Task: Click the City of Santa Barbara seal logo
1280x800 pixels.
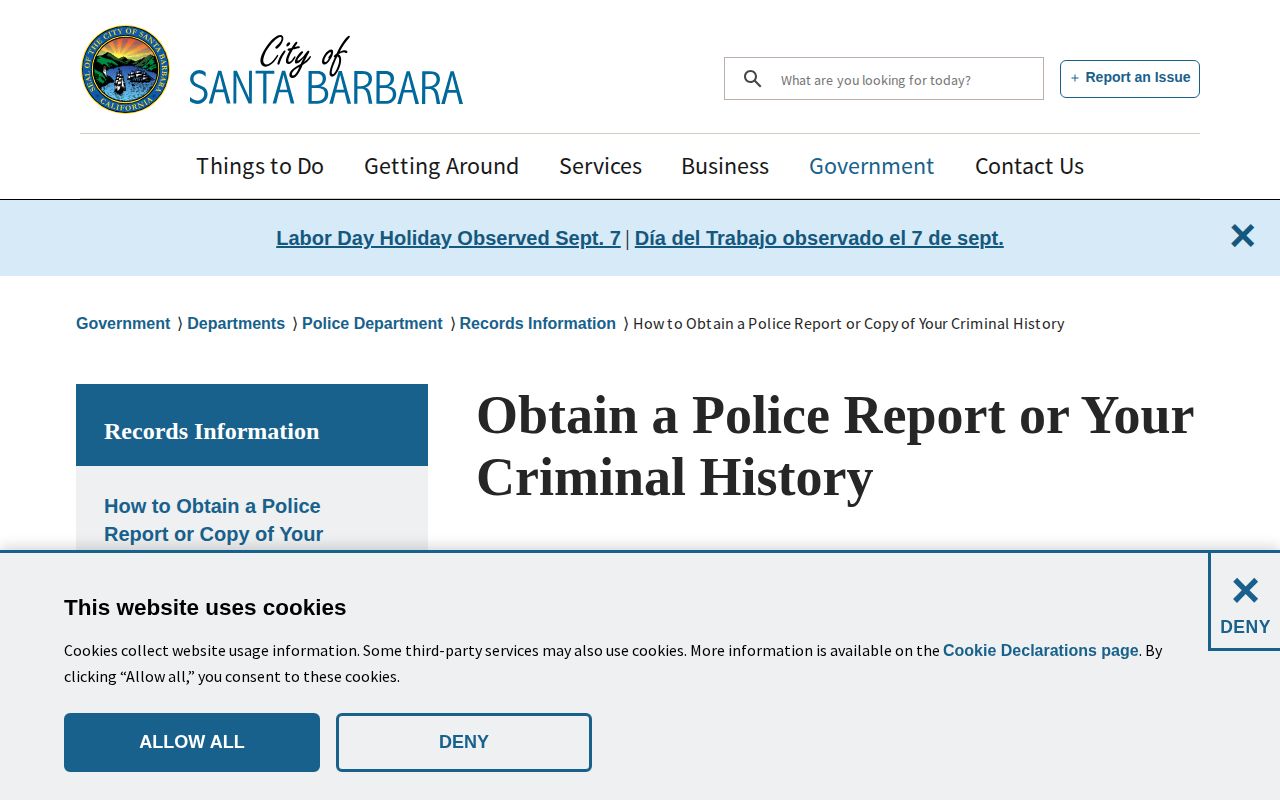Action: click(125, 70)
